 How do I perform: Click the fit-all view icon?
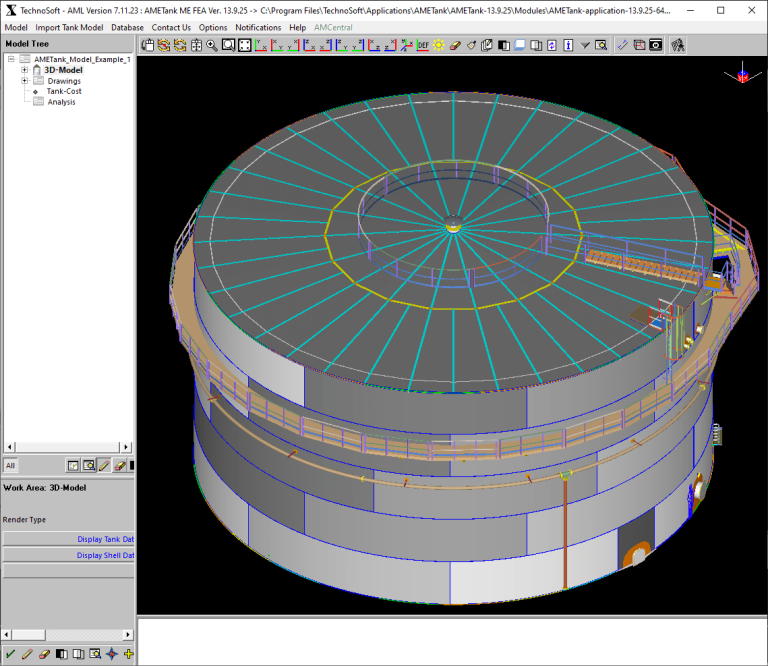244,46
